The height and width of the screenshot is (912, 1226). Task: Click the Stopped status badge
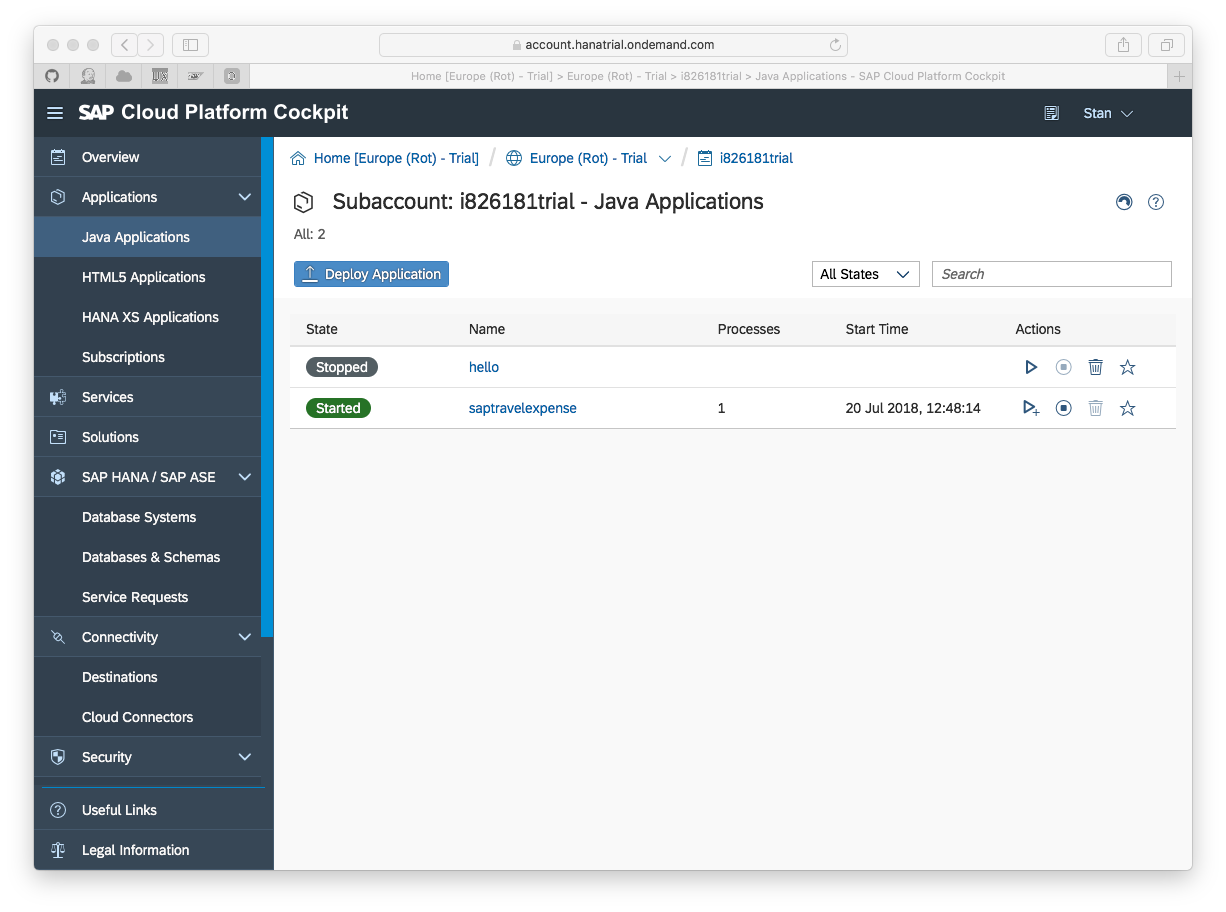(342, 367)
